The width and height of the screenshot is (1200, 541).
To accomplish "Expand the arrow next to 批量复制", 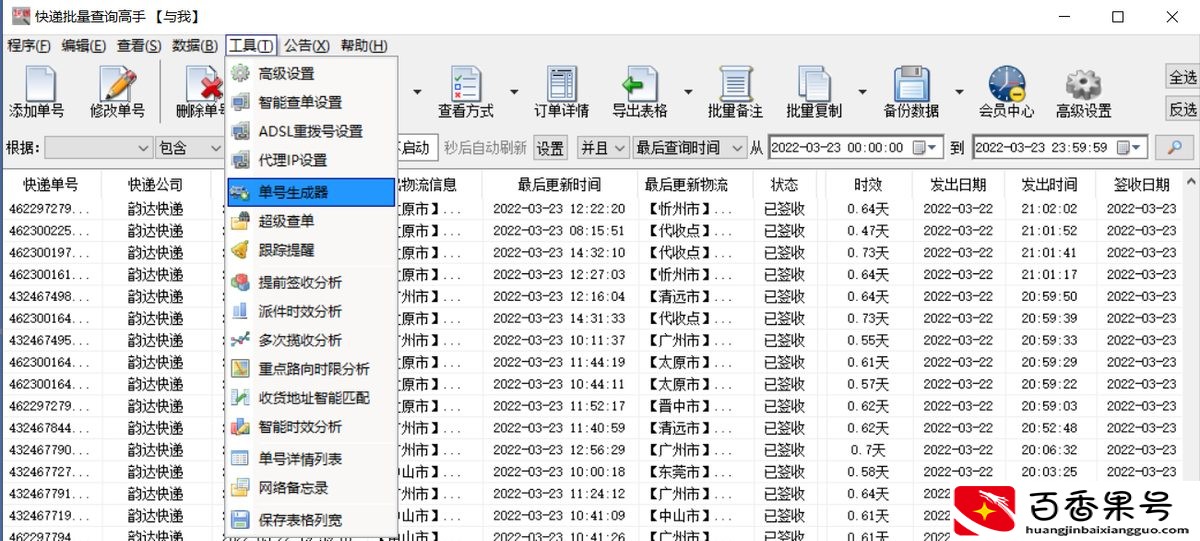I will (x=864, y=92).
